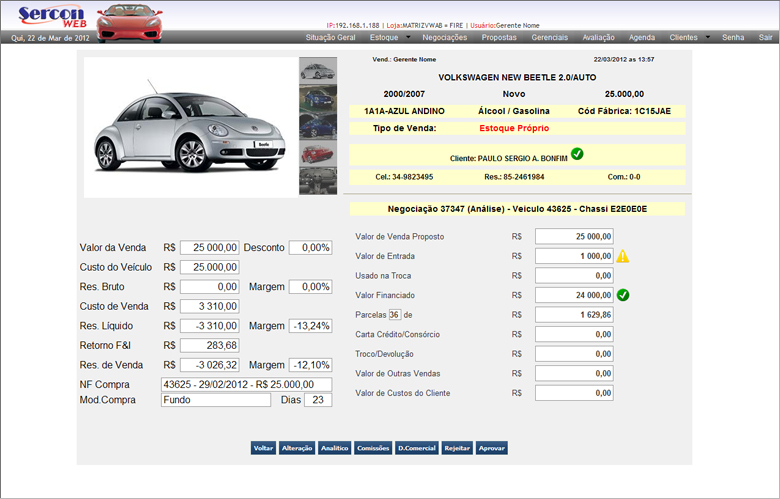Click the client name PAULO SERGIO A. BONFIM
This screenshot has height=499, width=780.
tap(522, 159)
